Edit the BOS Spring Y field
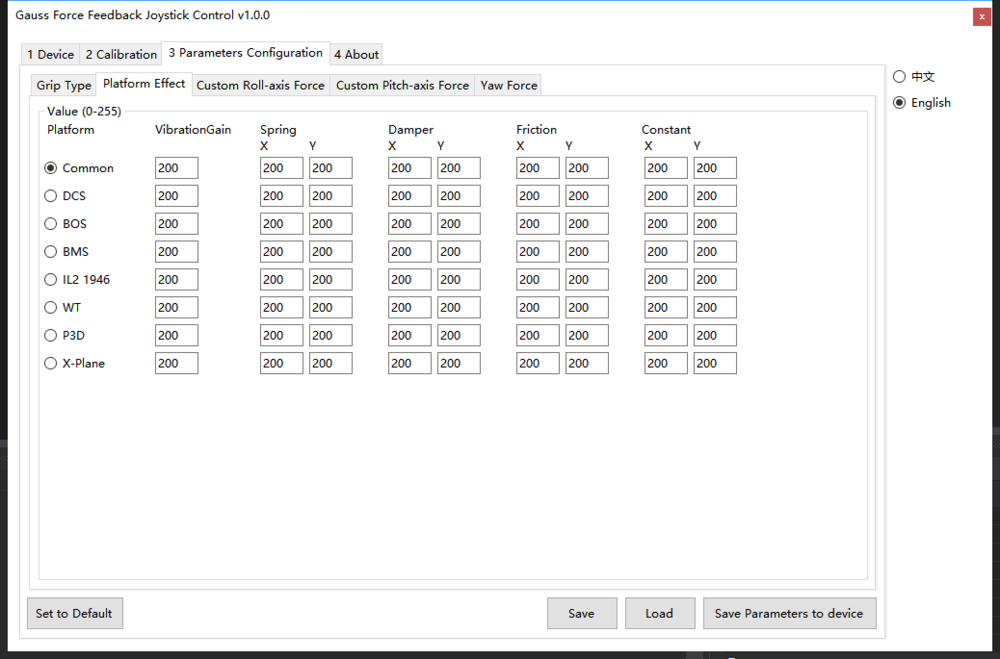Viewport: 1000px width, 659px height. click(x=330, y=224)
